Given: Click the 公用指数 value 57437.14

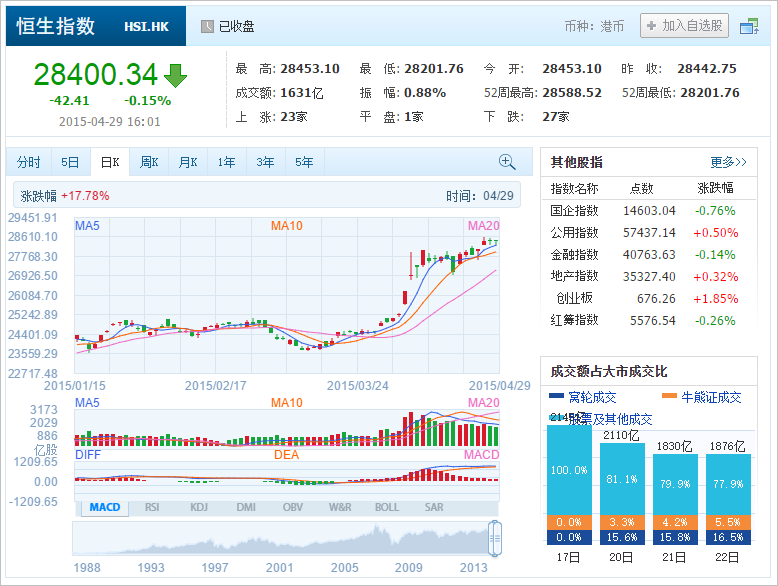Looking at the screenshot, I should point(649,233).
